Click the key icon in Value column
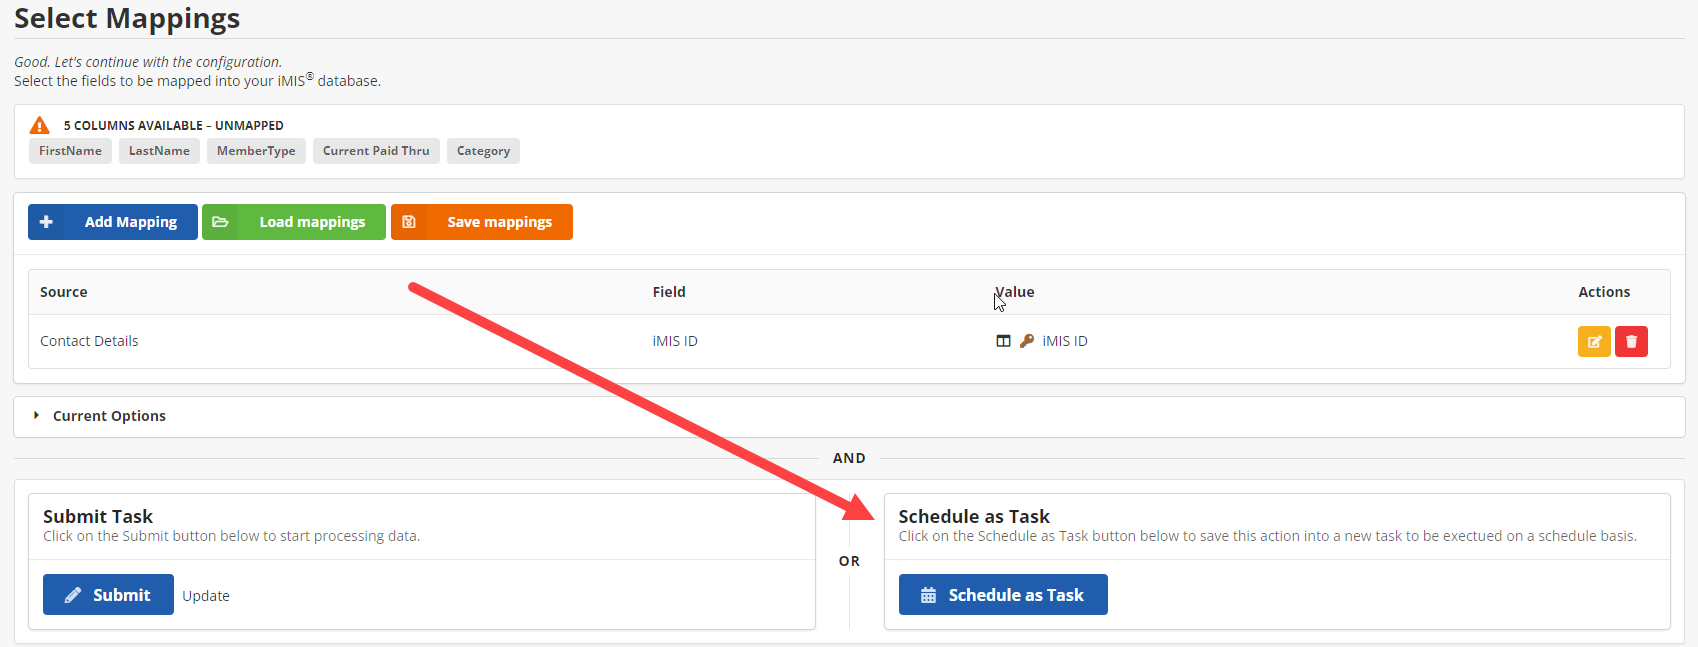 click(1027, 341)
